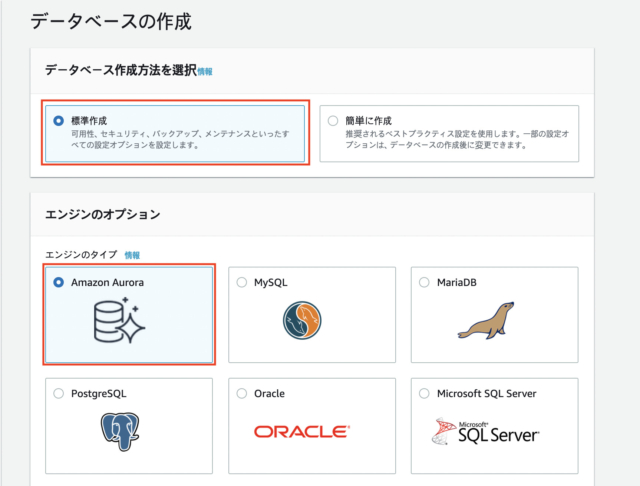Click the PostgreSQL elephant logo
This screenshot has width=640, height=486.
coord(120,431)
